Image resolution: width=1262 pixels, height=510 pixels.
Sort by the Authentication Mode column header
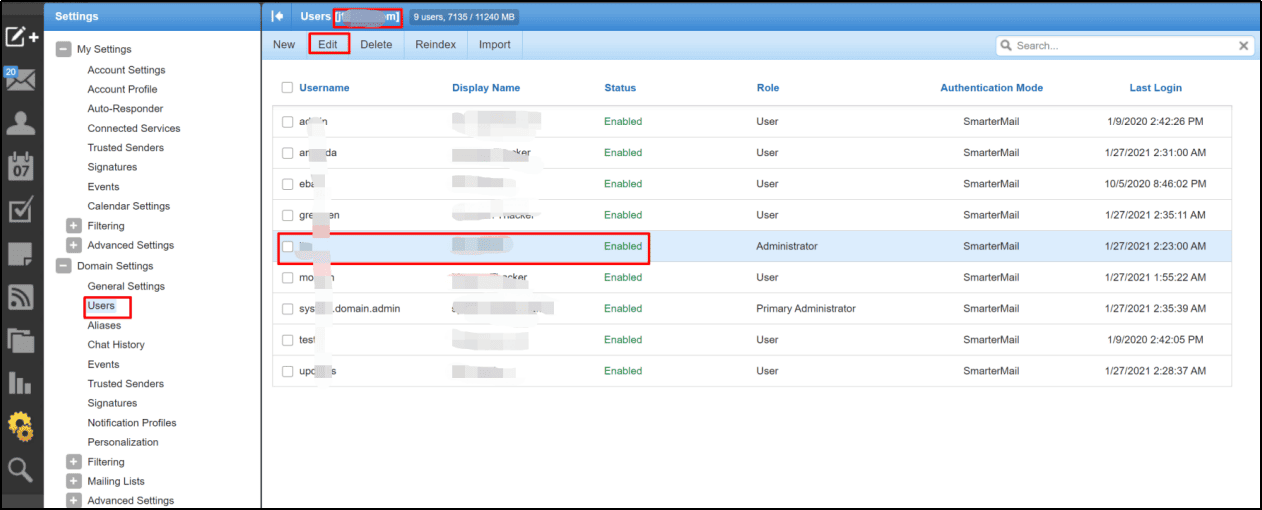tap(991, 88)
